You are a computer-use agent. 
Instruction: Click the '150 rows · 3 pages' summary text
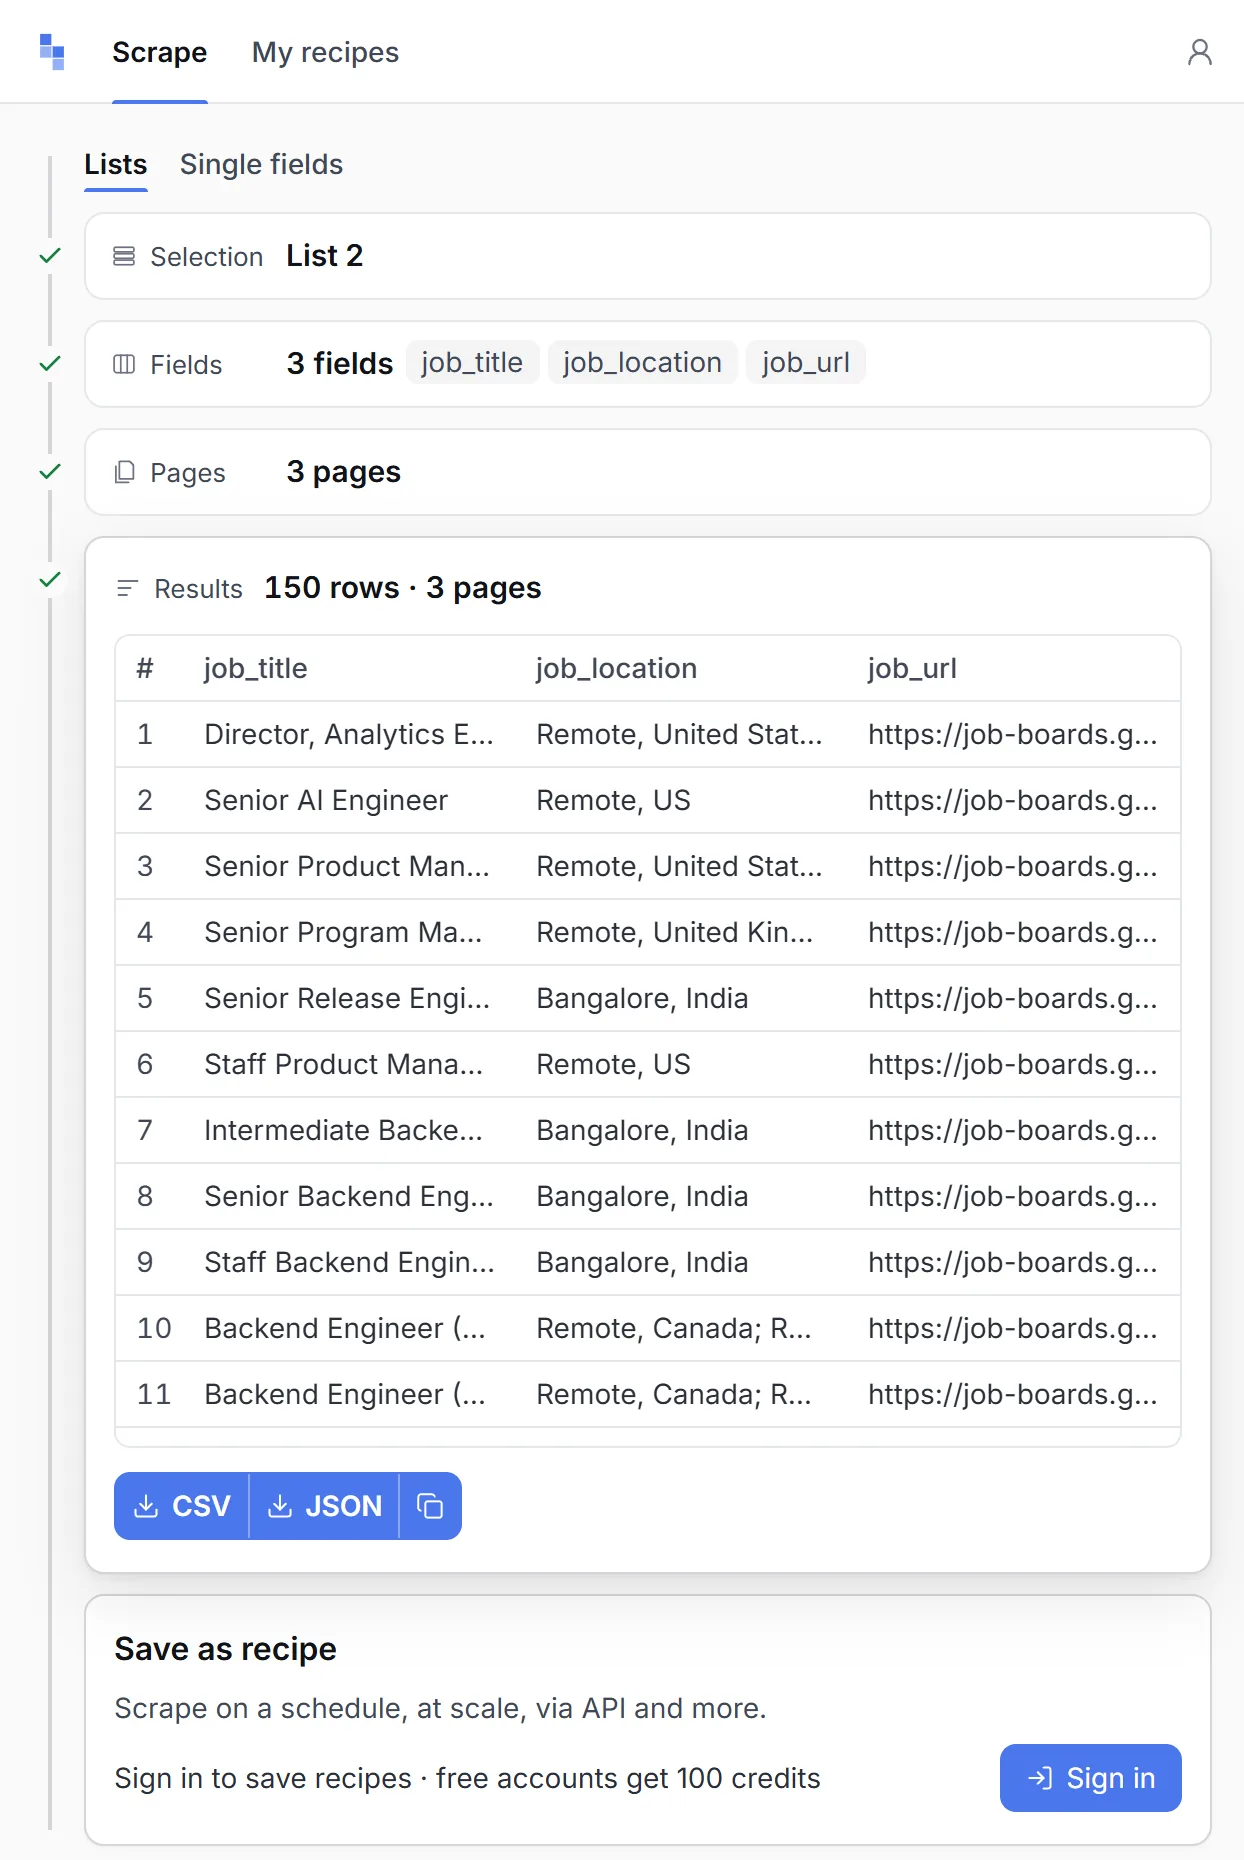(x=402, y=588)
